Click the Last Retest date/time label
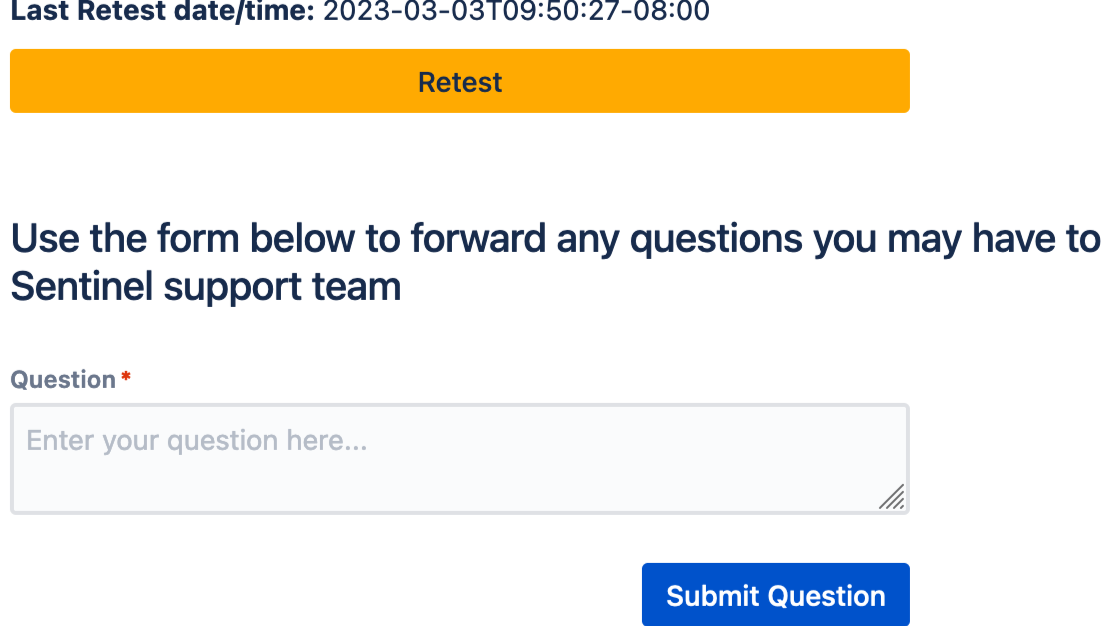 click(164, 12)
